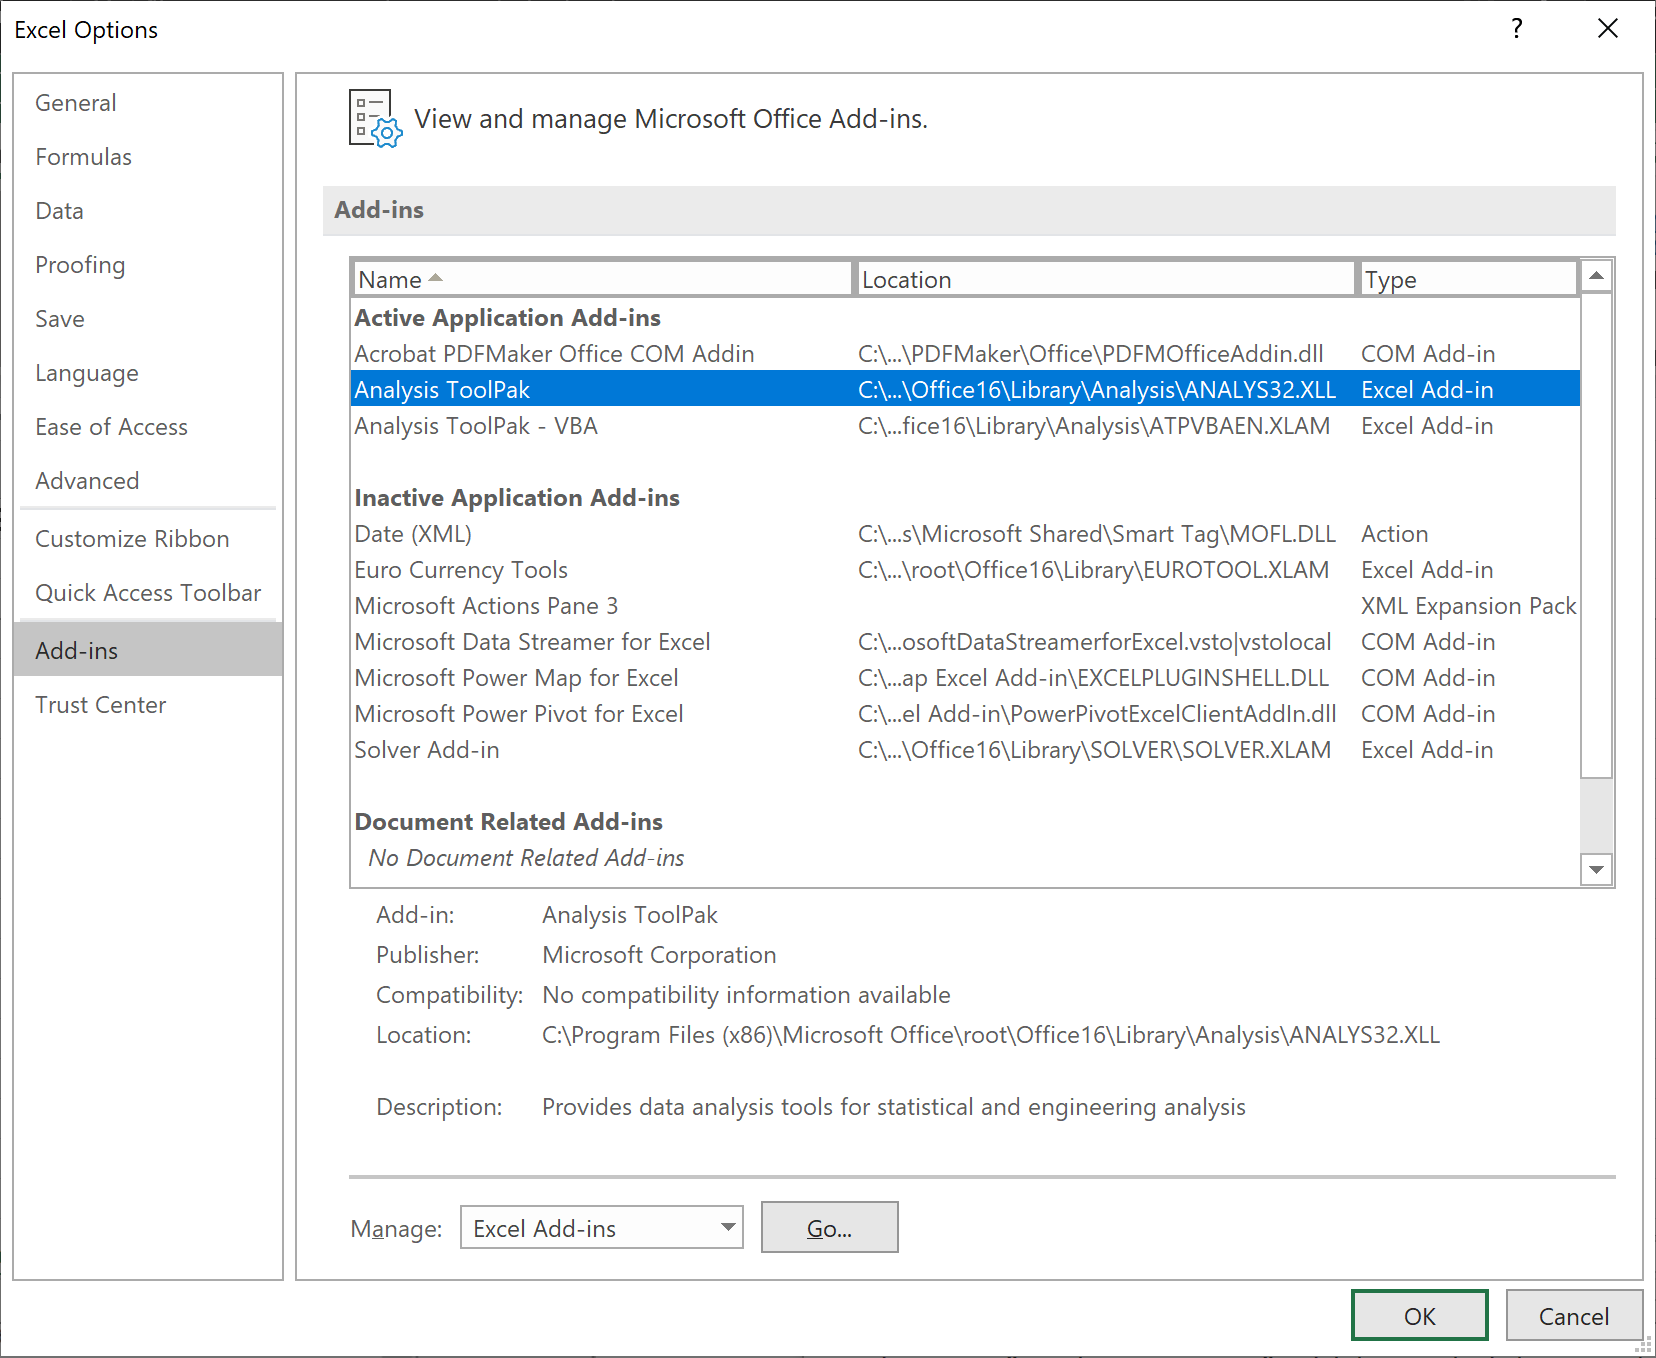Select the Add-ins category
This screenshot has width=1656, height=1358.
(148, 651)
